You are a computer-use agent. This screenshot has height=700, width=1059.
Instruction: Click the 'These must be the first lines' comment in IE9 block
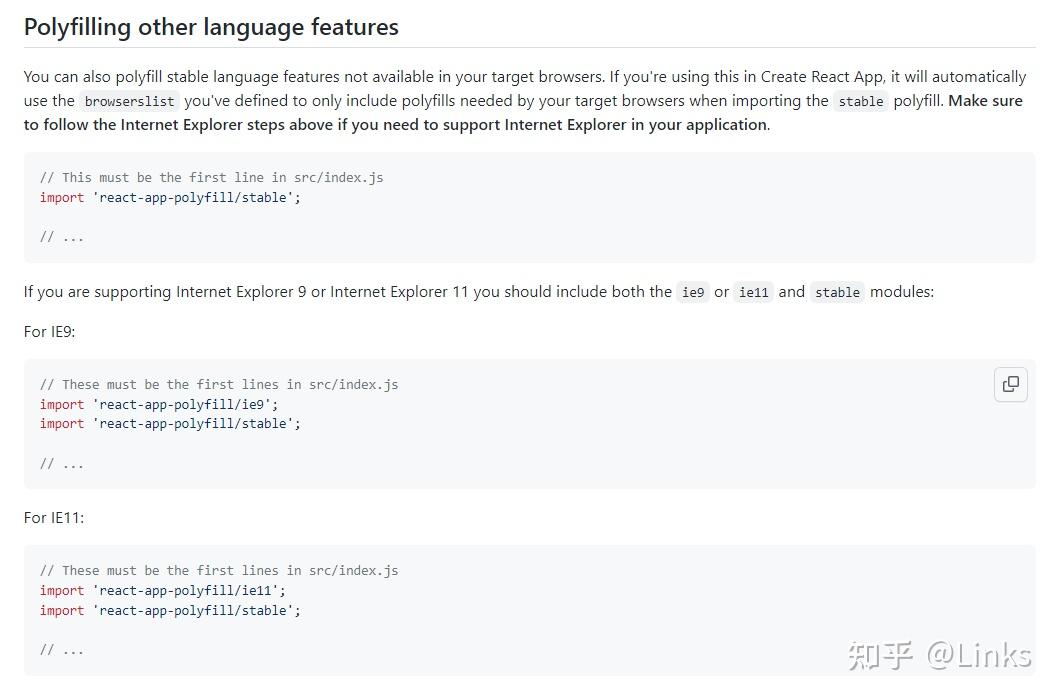[x=219, y=384]
